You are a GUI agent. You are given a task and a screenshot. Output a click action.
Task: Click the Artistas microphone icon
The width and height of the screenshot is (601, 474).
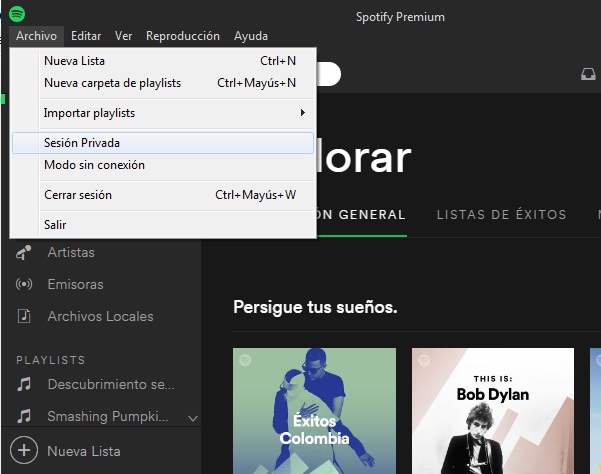click(24, 253)
